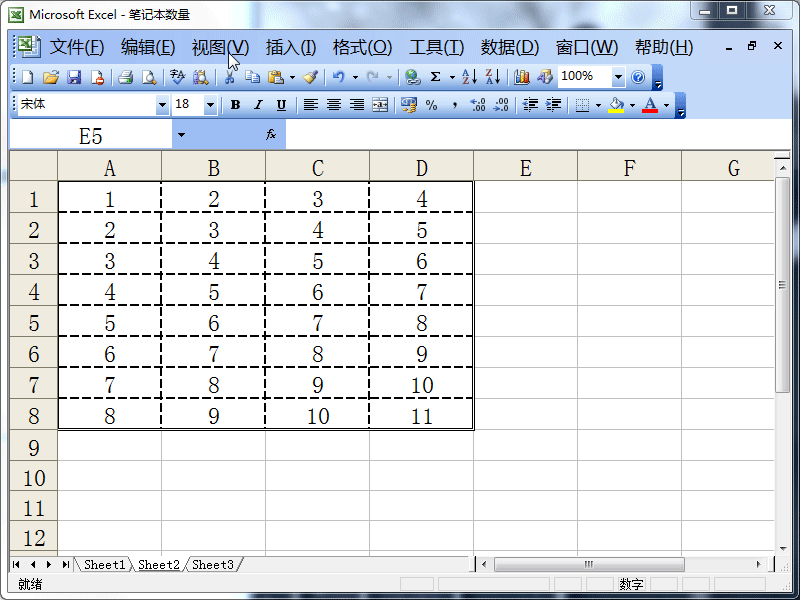Click Decrease Decimal icon
The height and width of the screenshot is (600, 800).
coord(502,105)
